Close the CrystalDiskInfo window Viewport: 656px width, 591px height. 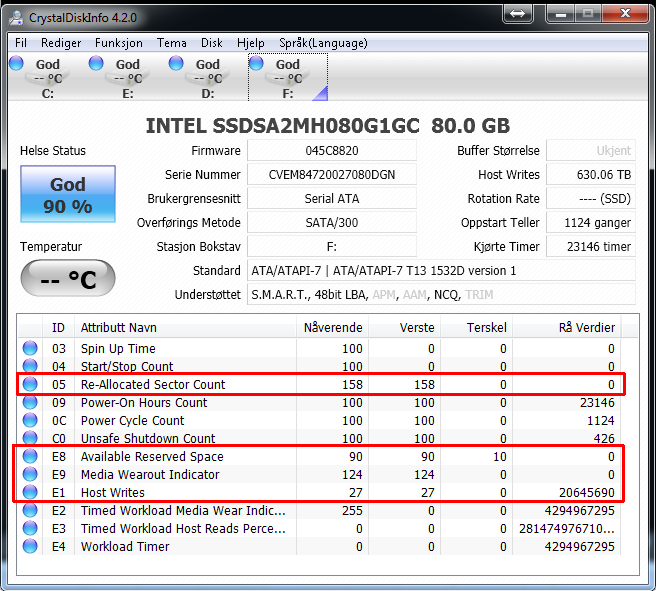[625, 14]
